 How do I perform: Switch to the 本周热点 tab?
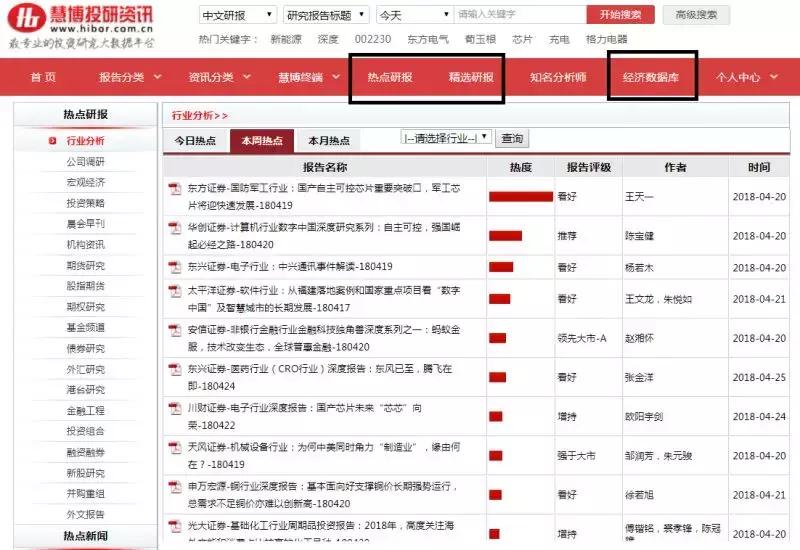point(262,141)
